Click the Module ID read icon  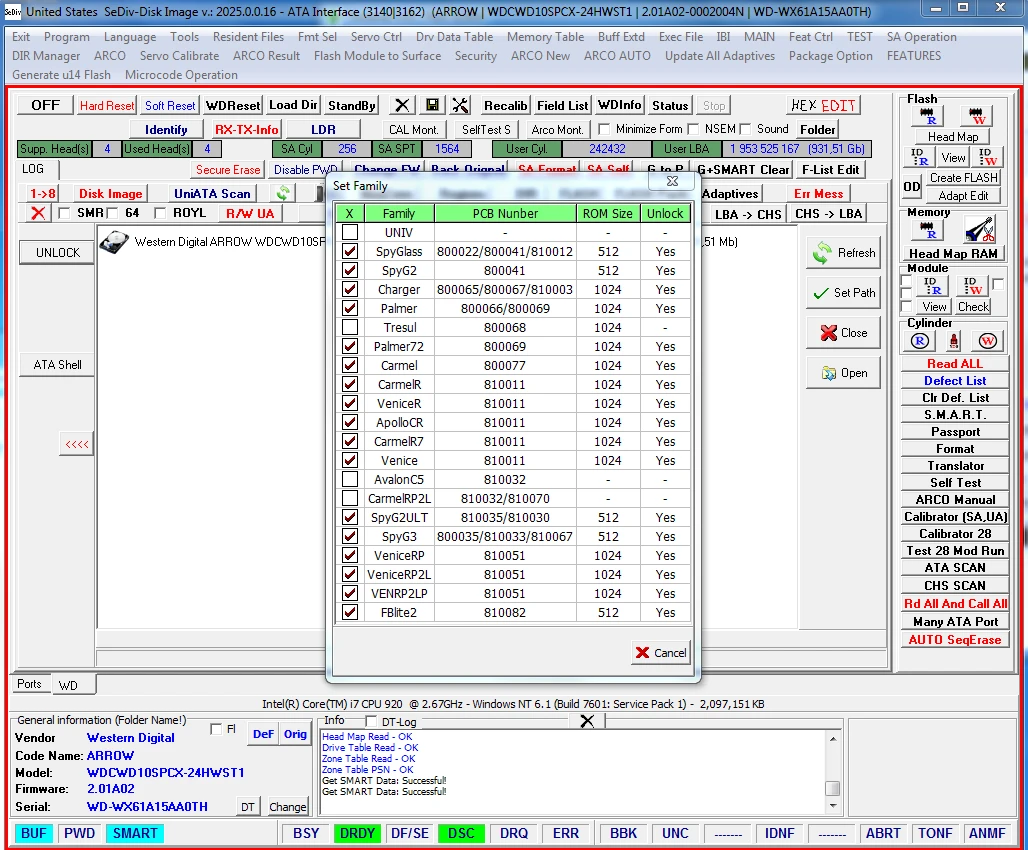coord(932,285)
